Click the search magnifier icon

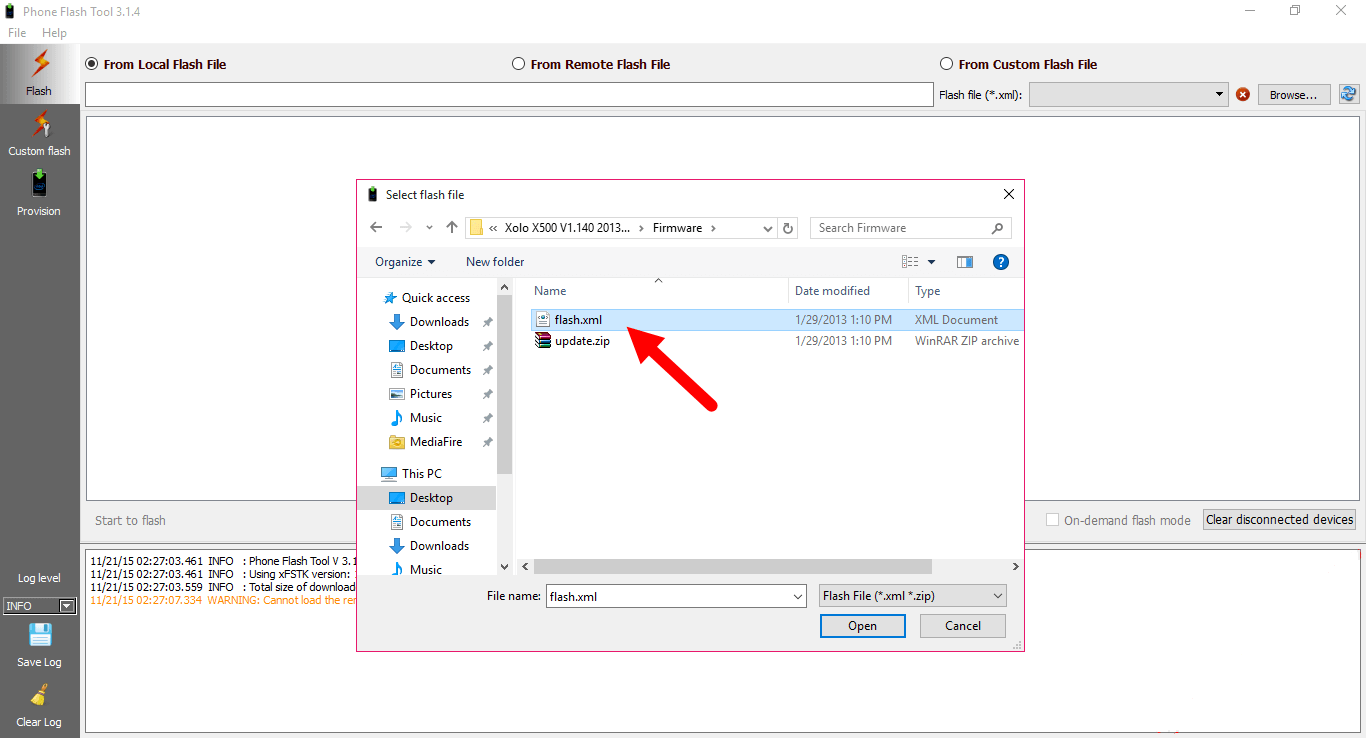click(x=997, y=228)
